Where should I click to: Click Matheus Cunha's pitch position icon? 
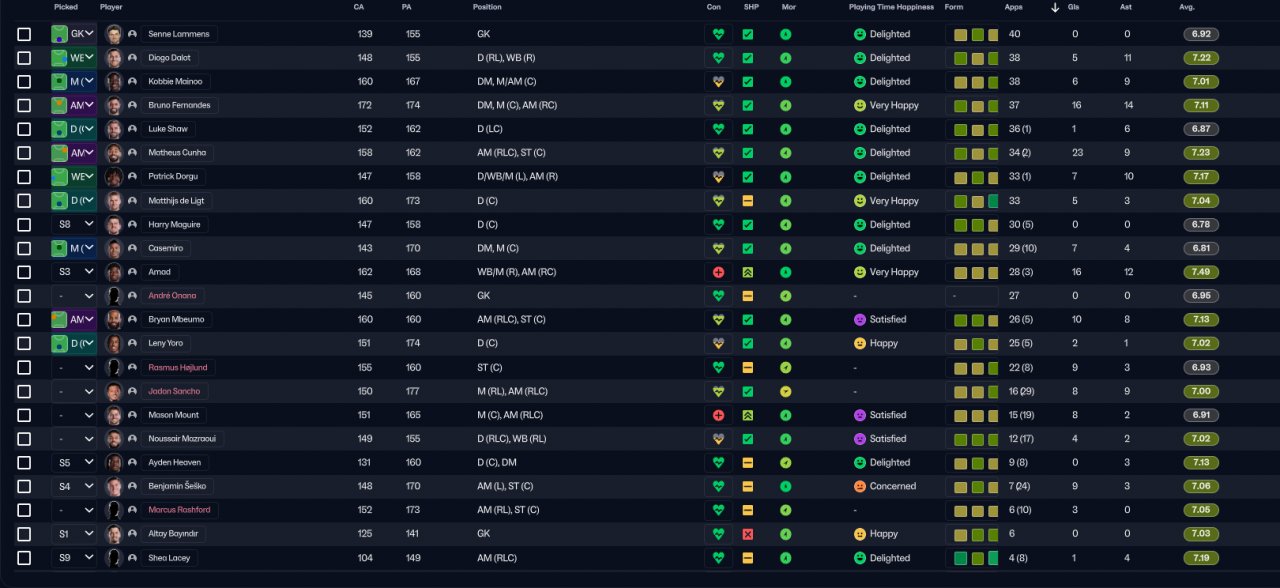pyautogui.click(x=59, y=153)
